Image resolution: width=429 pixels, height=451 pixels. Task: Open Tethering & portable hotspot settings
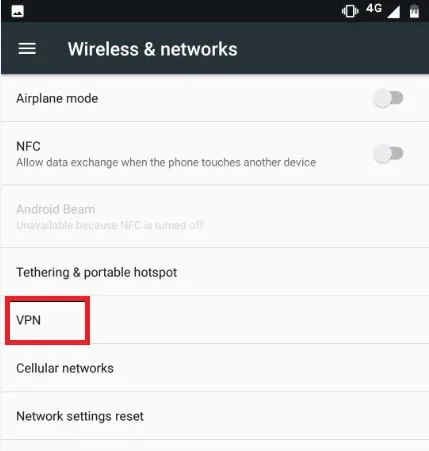(x=214, y=272)
